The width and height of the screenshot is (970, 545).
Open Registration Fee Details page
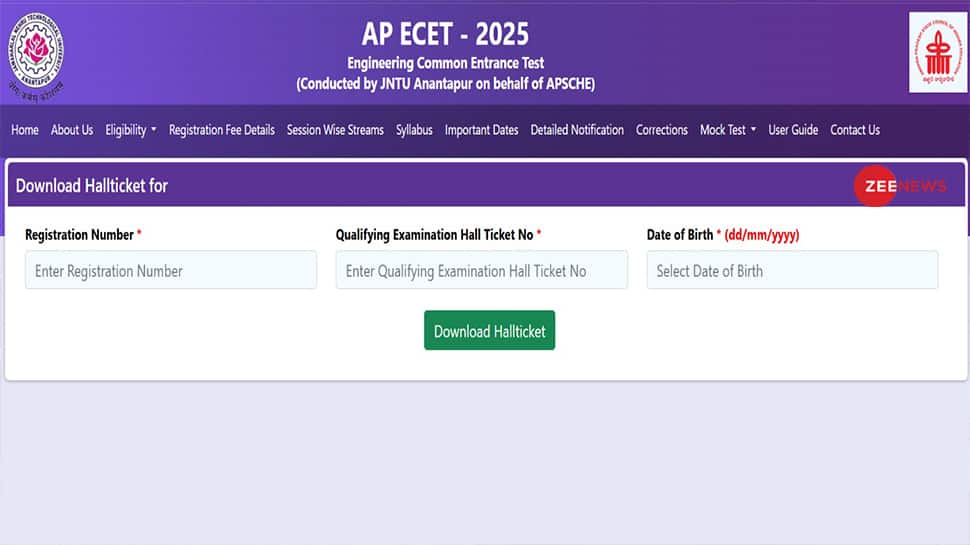221,130
